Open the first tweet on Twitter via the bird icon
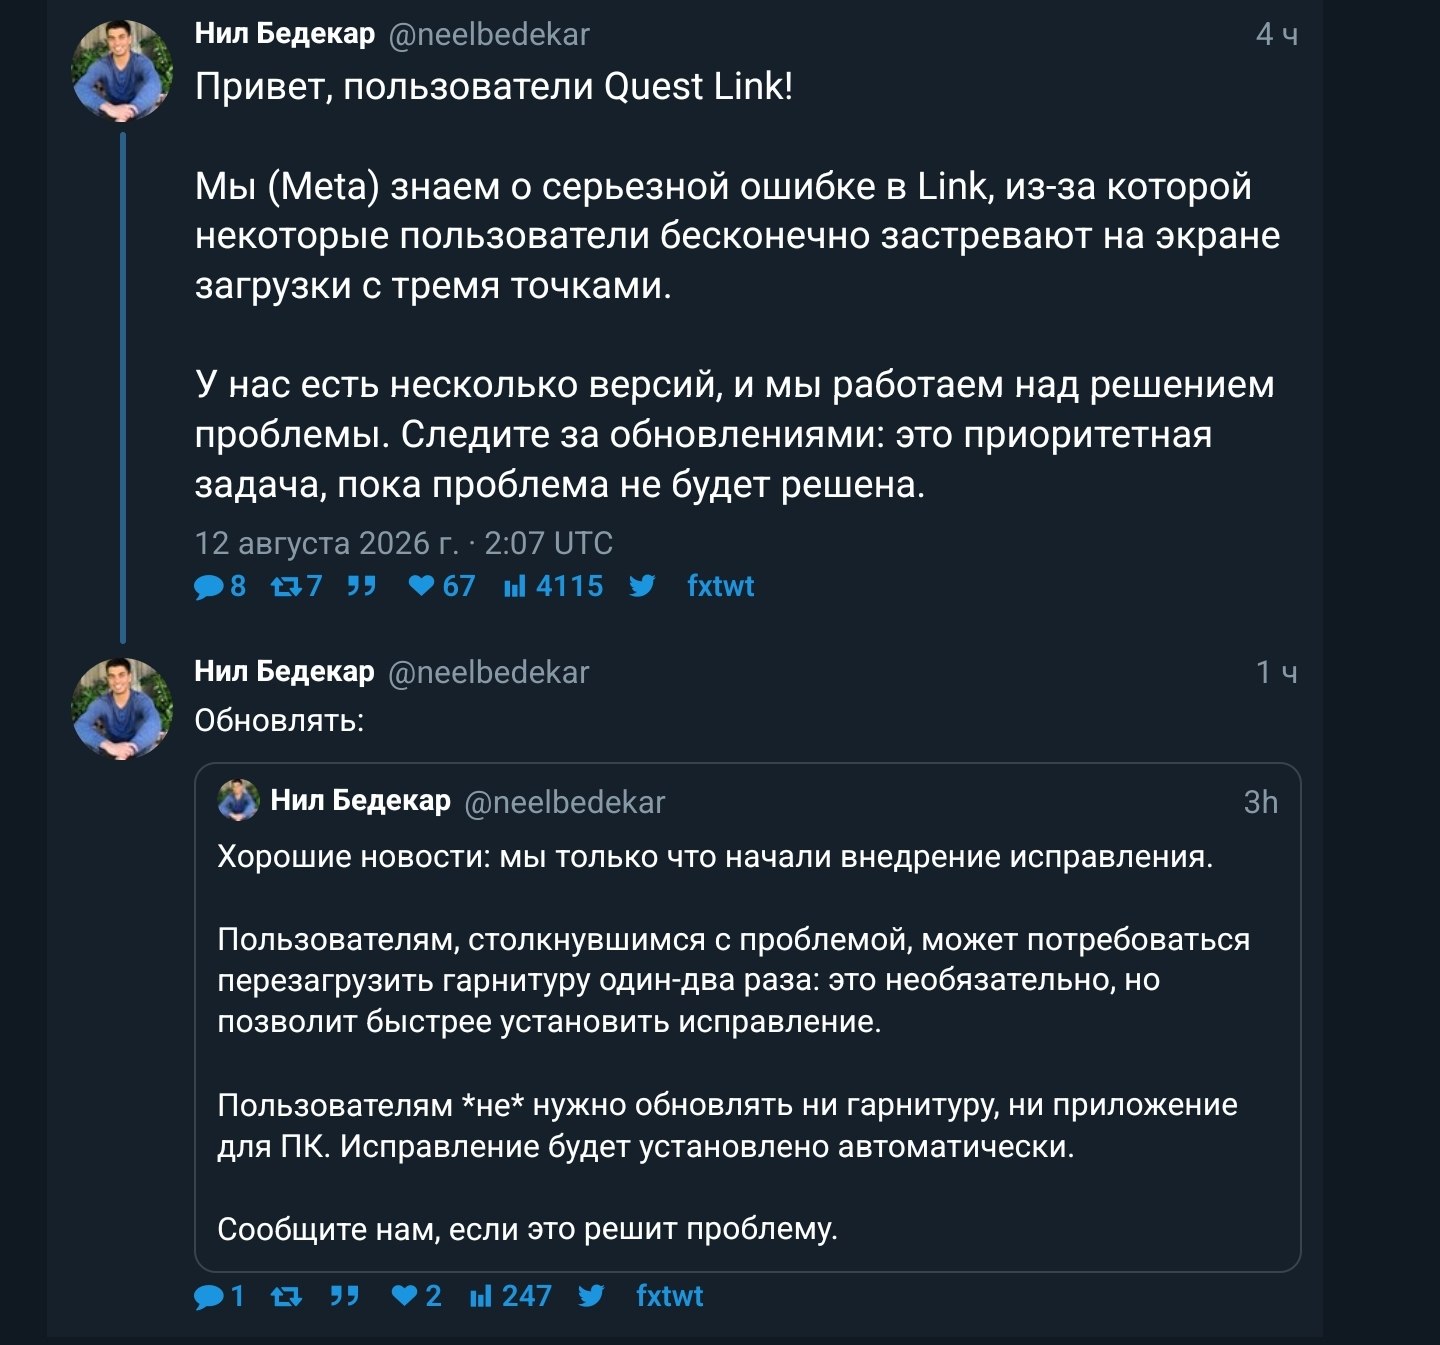The height and width of the screenshot is (1345, 1440). [x=642, y=586]
